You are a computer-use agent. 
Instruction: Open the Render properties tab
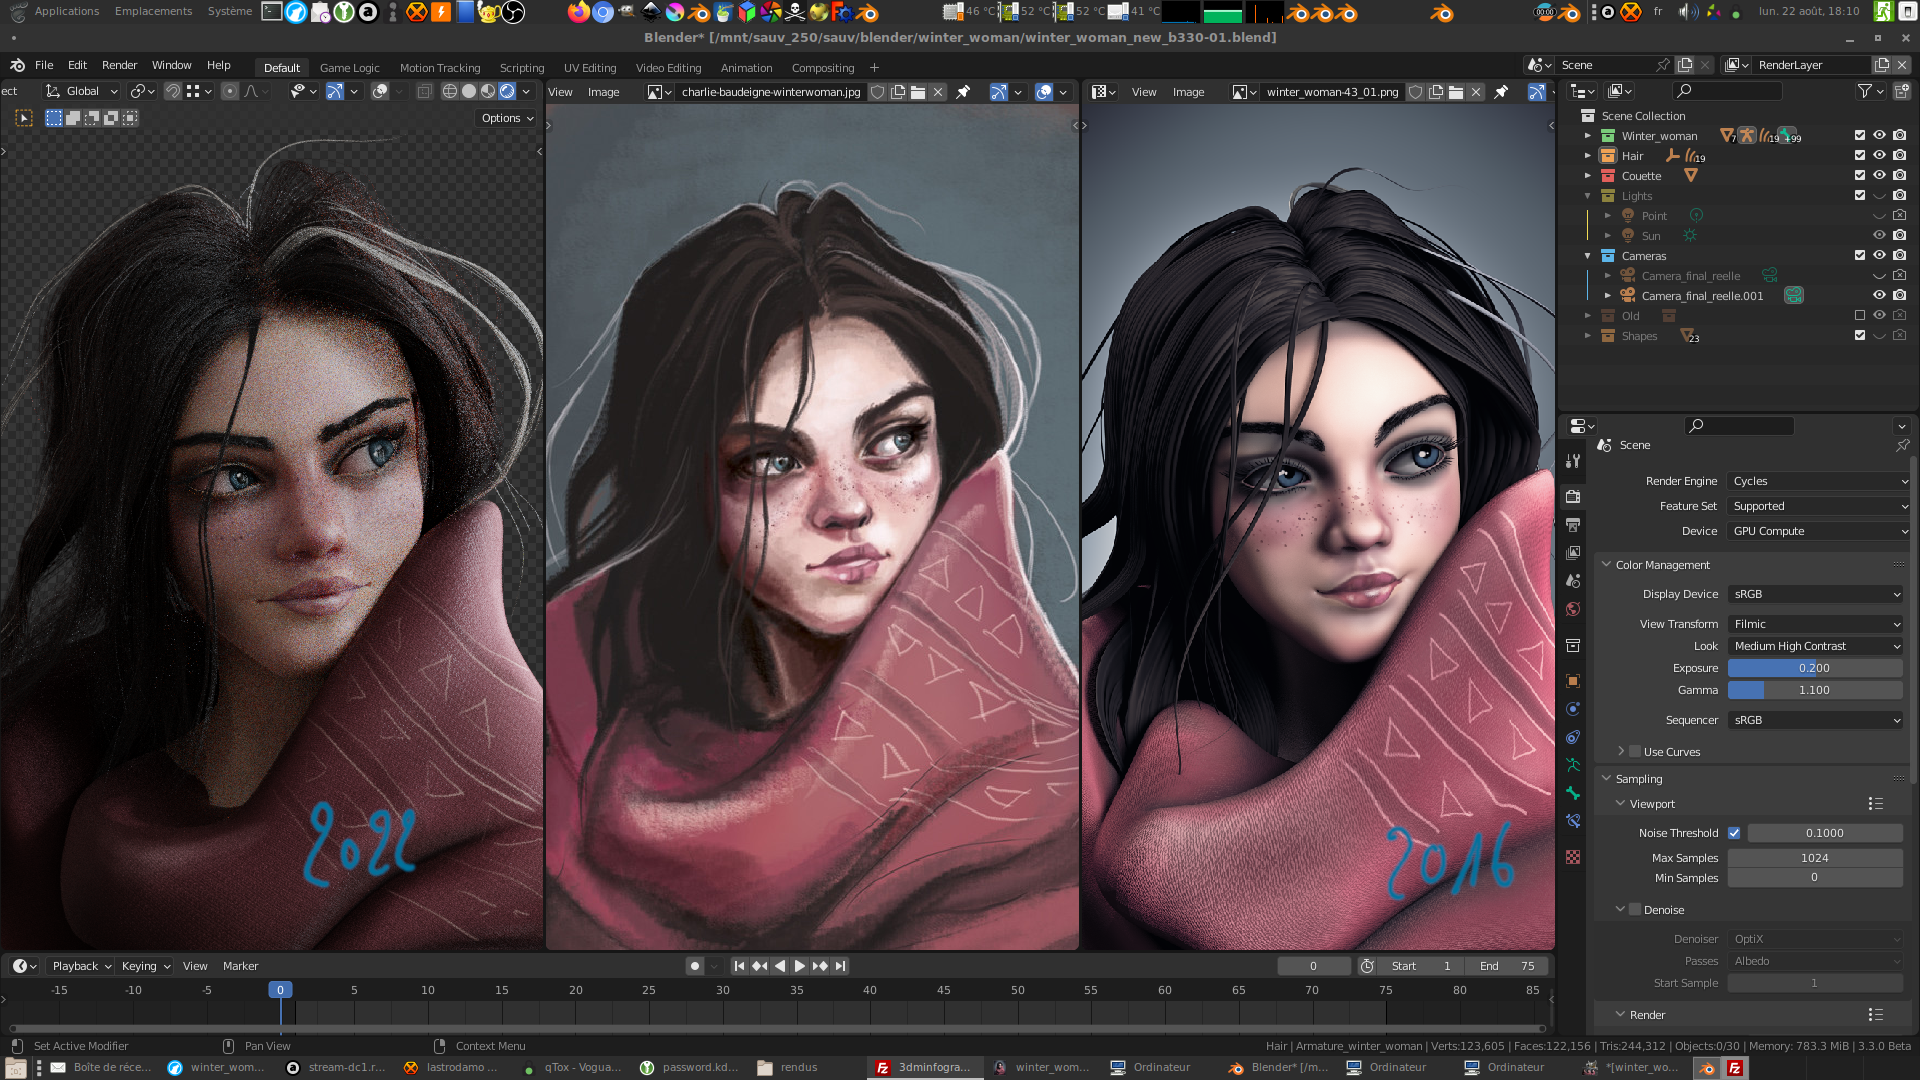[x=1573, y=497]
